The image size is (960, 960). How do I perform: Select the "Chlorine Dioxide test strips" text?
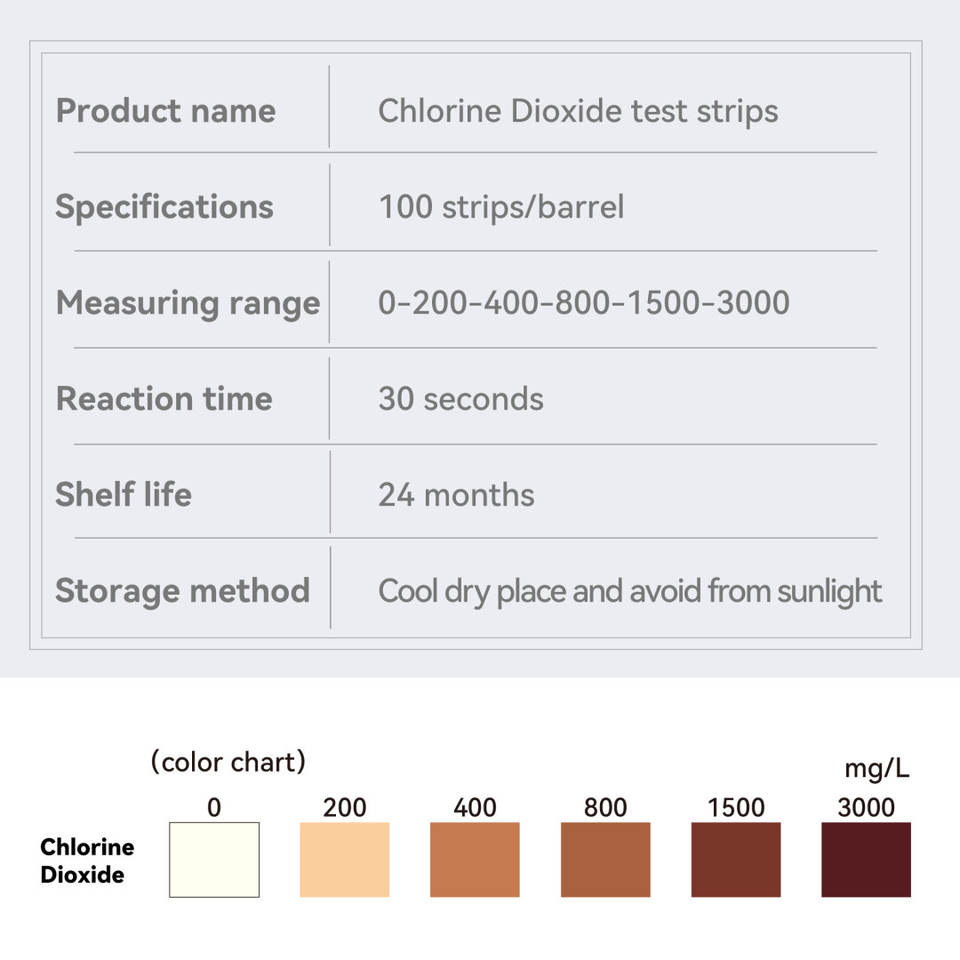click(x=578, y=110)
